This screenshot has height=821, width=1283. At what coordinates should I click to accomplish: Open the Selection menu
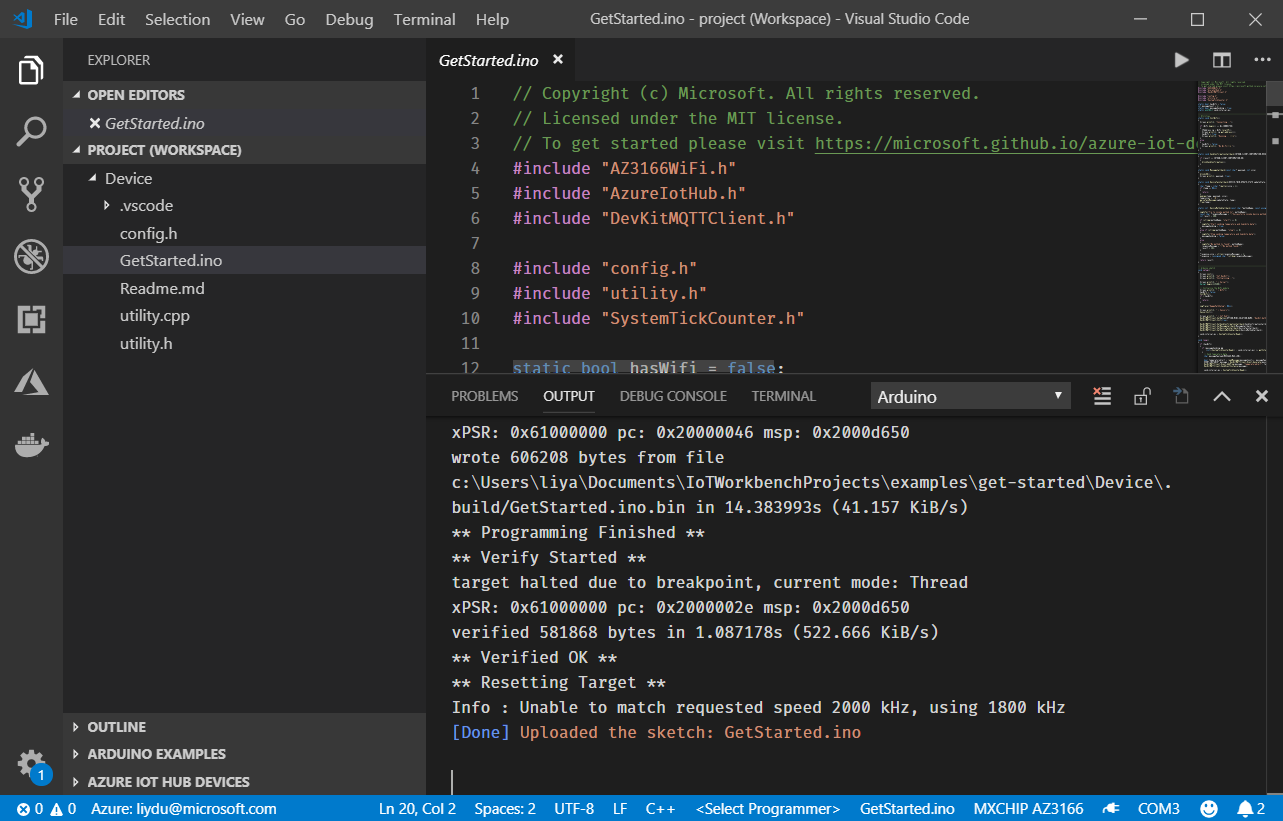coord(178,19)
